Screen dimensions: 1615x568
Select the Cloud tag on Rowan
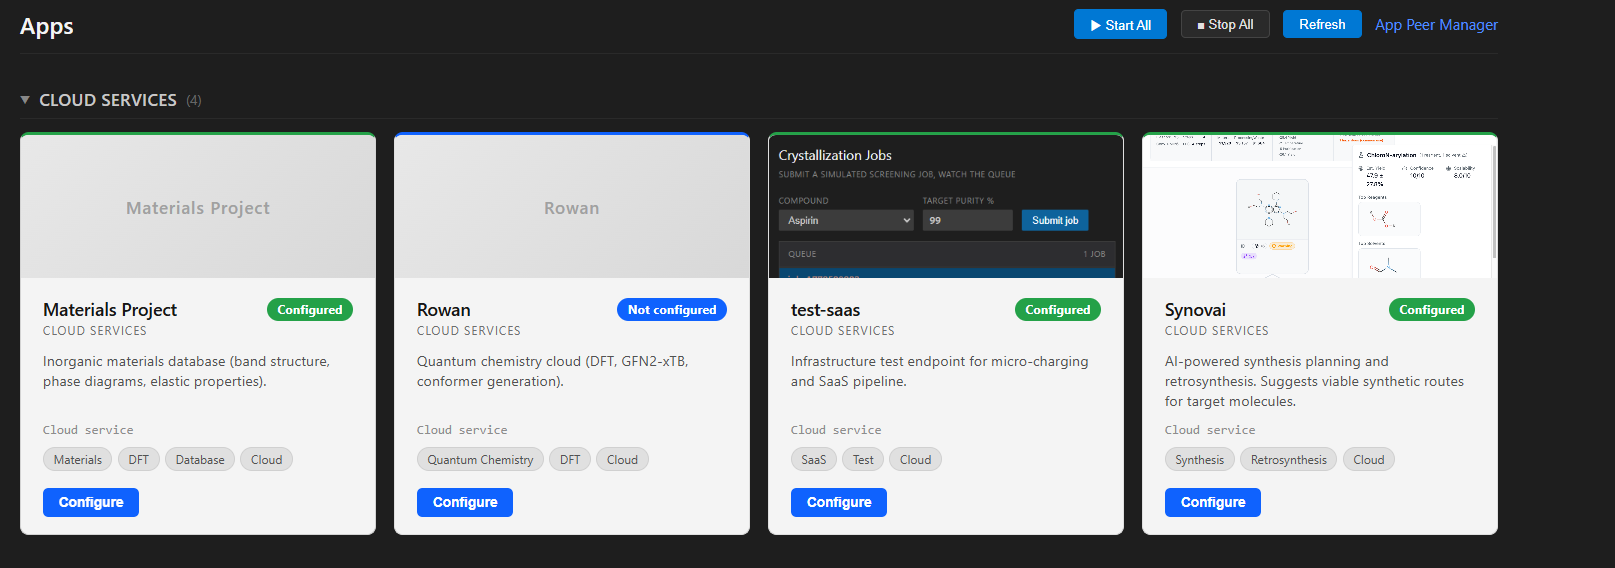pos(622,459)
